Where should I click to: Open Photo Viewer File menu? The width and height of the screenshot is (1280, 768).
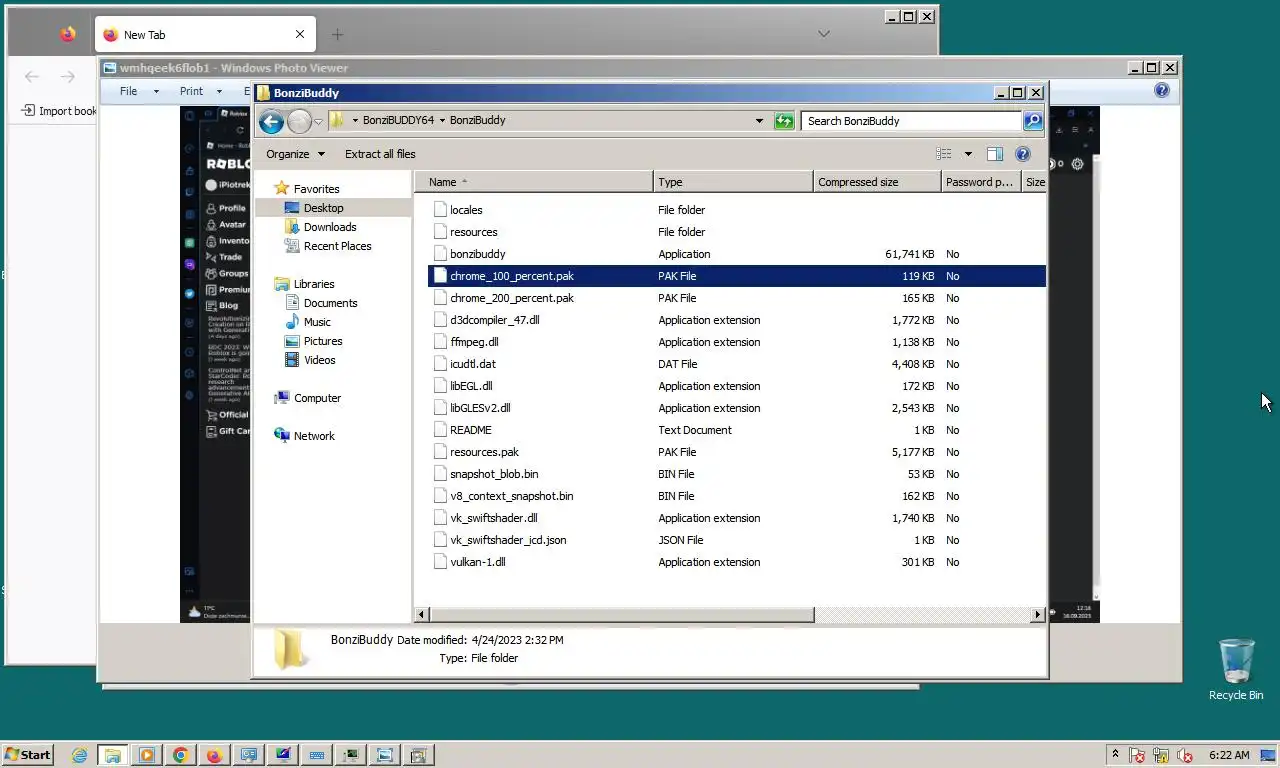coord(128,91)
